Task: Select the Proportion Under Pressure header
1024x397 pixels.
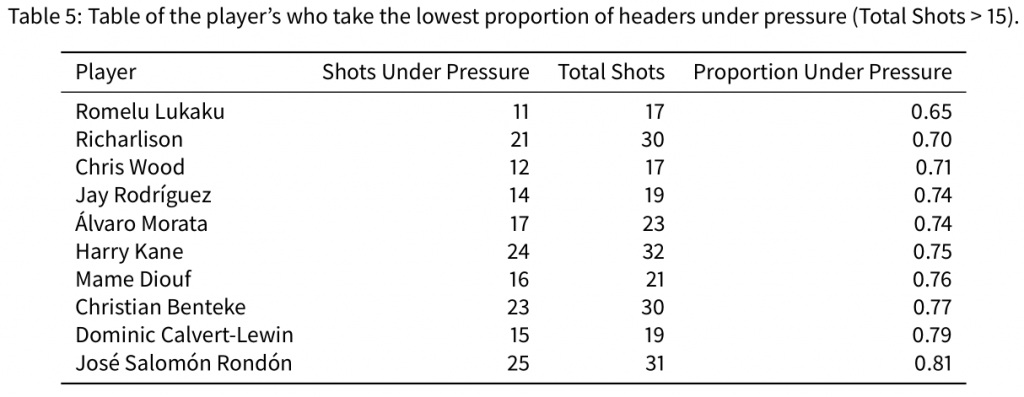Action: tap(823, 72)
